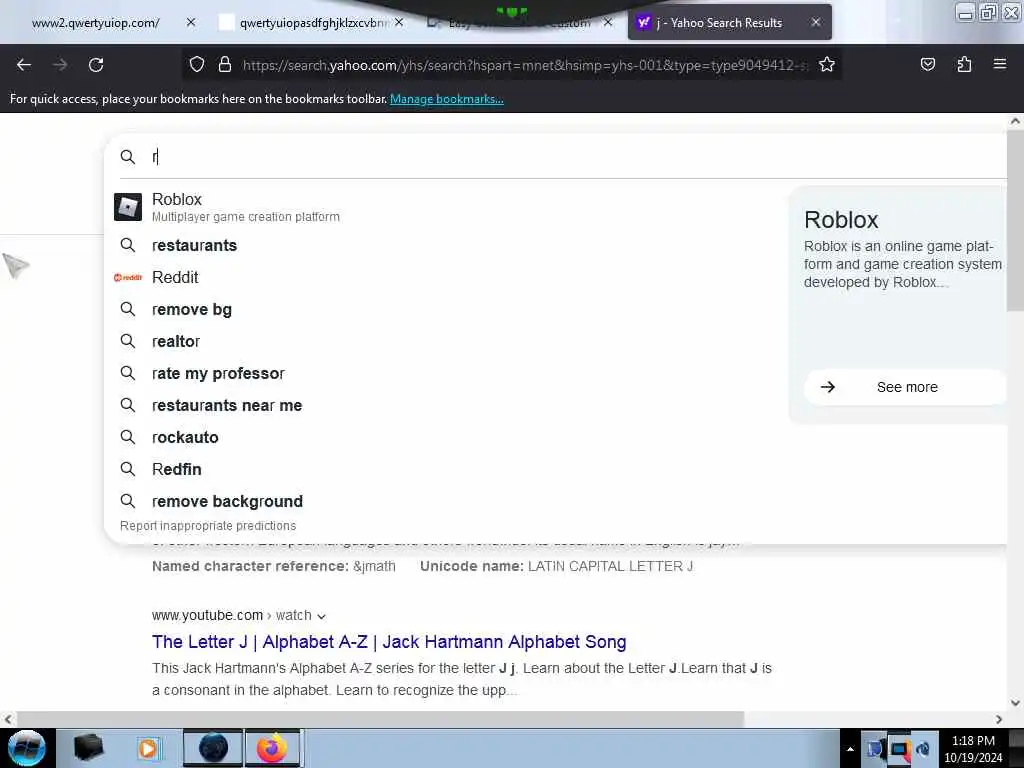Image resolution: width=1024 pixels, height=768 pixels.
Task: Click the magnifier beside 'remove bg'
Action: [128, 310]
